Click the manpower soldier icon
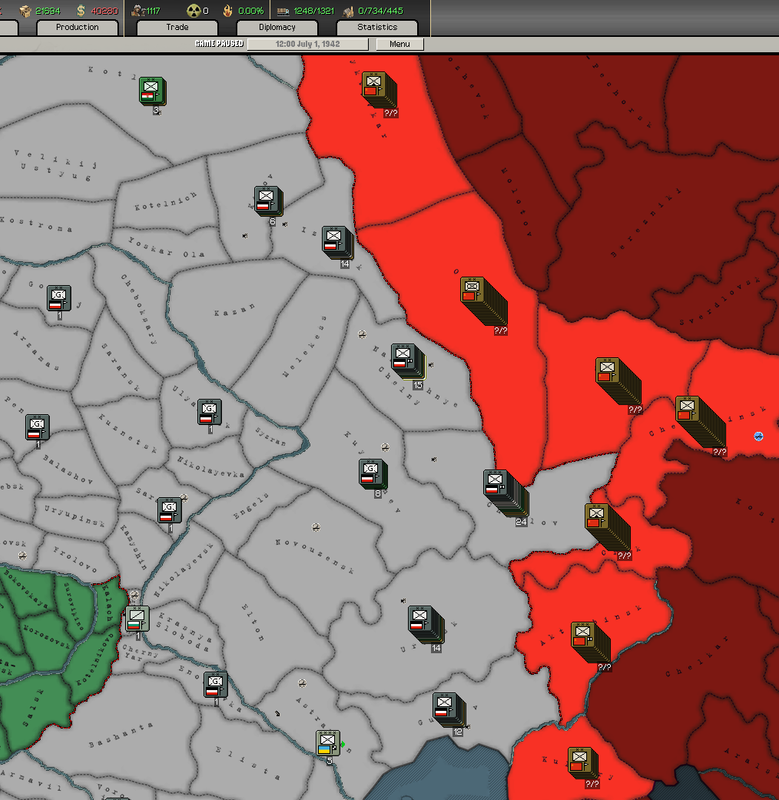Image resolution: width=779 pixels, height=800 pixels. tap(137, 10)
